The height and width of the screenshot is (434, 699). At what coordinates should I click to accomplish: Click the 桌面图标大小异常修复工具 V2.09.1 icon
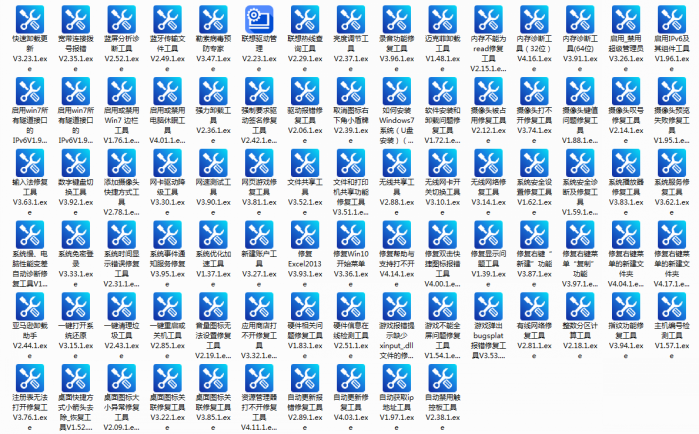(x=122, y=378)
